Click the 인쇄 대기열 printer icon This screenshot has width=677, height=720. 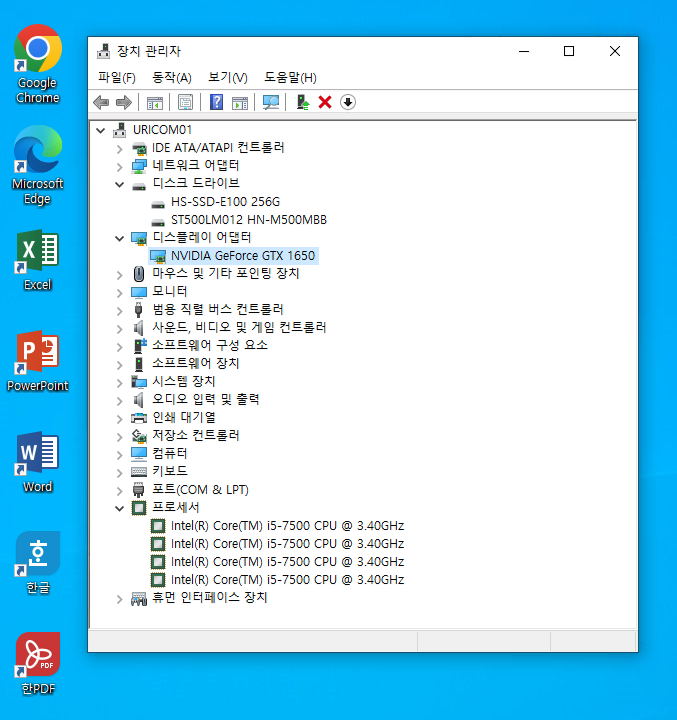pyautogui.click(x=139, y=418)
